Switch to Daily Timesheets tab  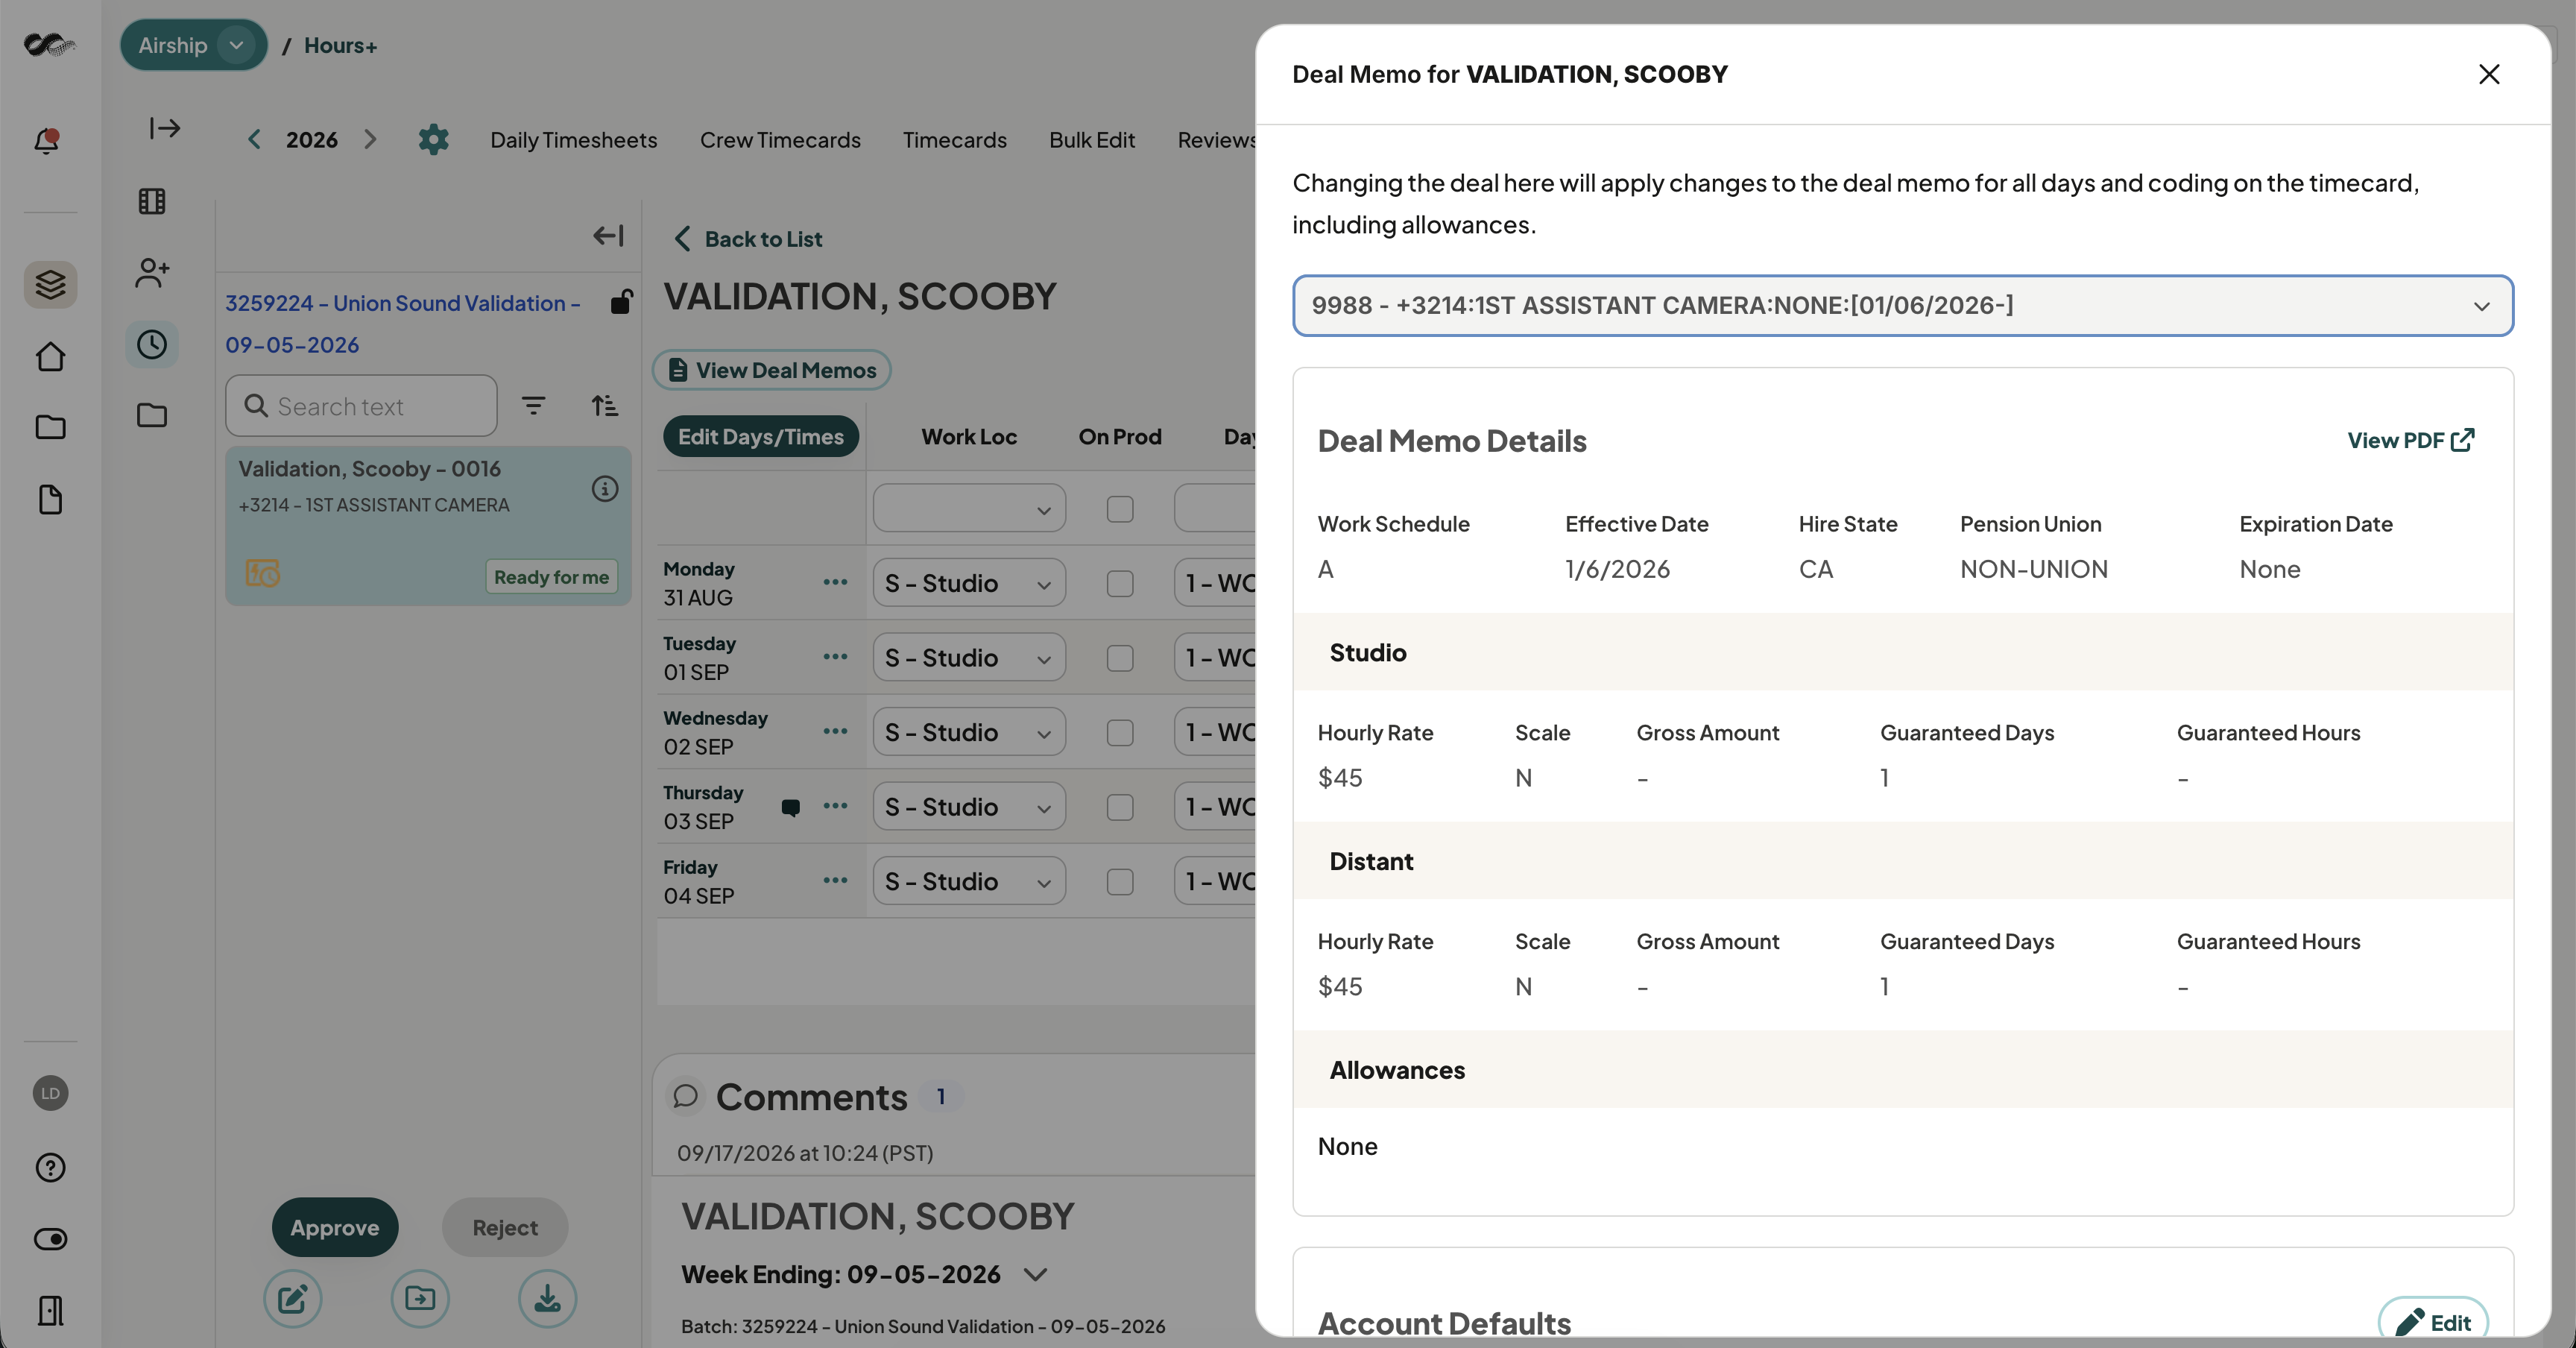573,140
